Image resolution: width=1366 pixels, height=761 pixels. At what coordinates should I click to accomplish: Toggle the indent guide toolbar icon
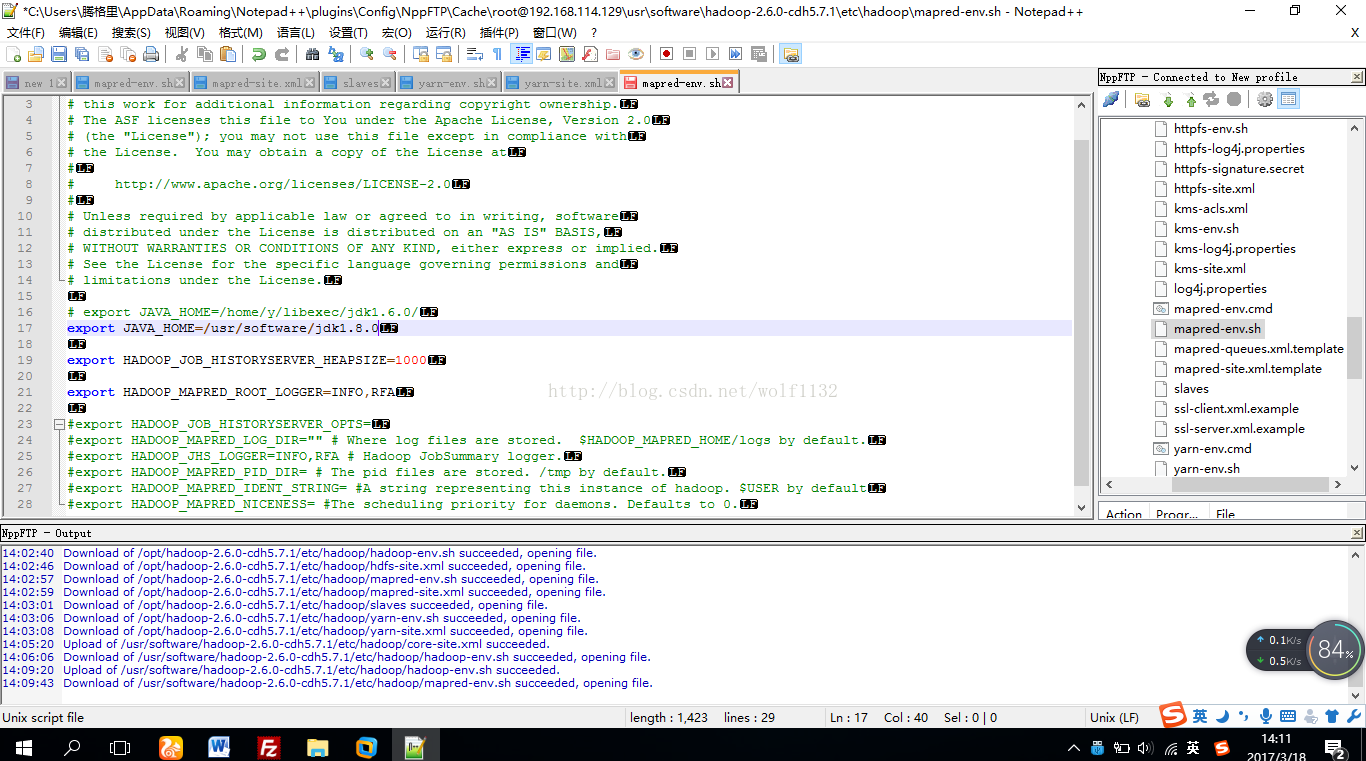click(x=521, y=54)
